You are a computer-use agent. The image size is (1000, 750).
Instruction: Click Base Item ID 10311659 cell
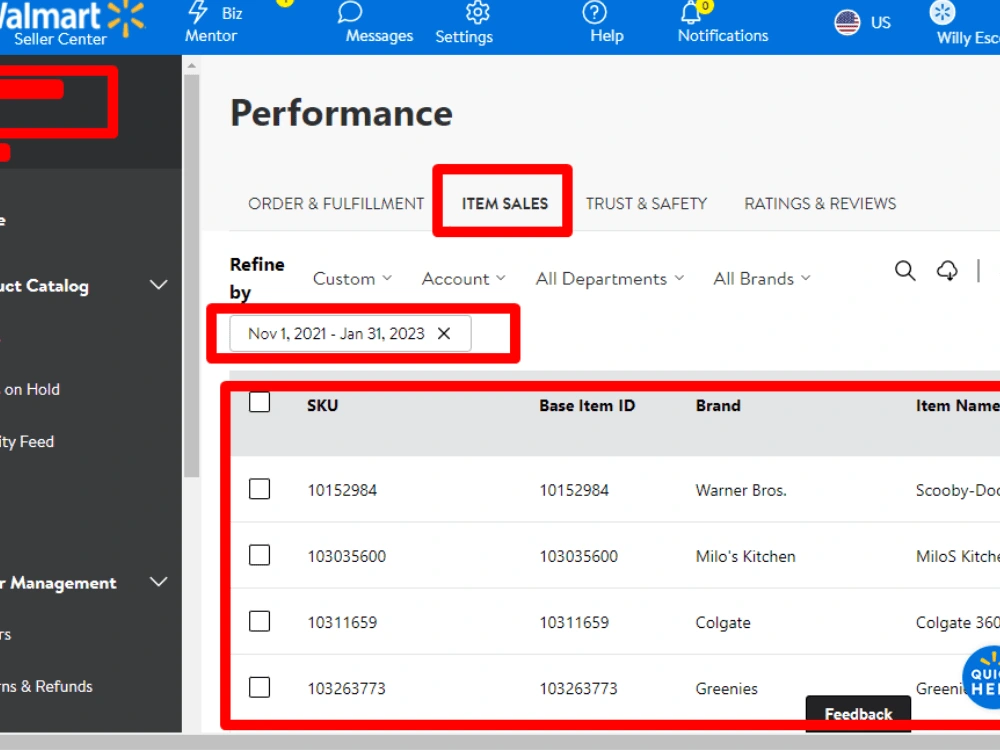[x=574, y=622]
